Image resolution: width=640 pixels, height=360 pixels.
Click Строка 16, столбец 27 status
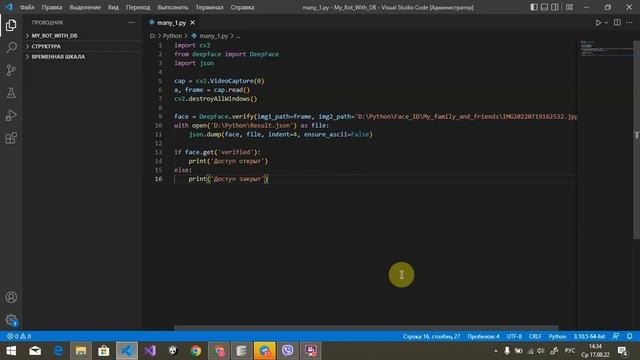(x=431, y=336)
